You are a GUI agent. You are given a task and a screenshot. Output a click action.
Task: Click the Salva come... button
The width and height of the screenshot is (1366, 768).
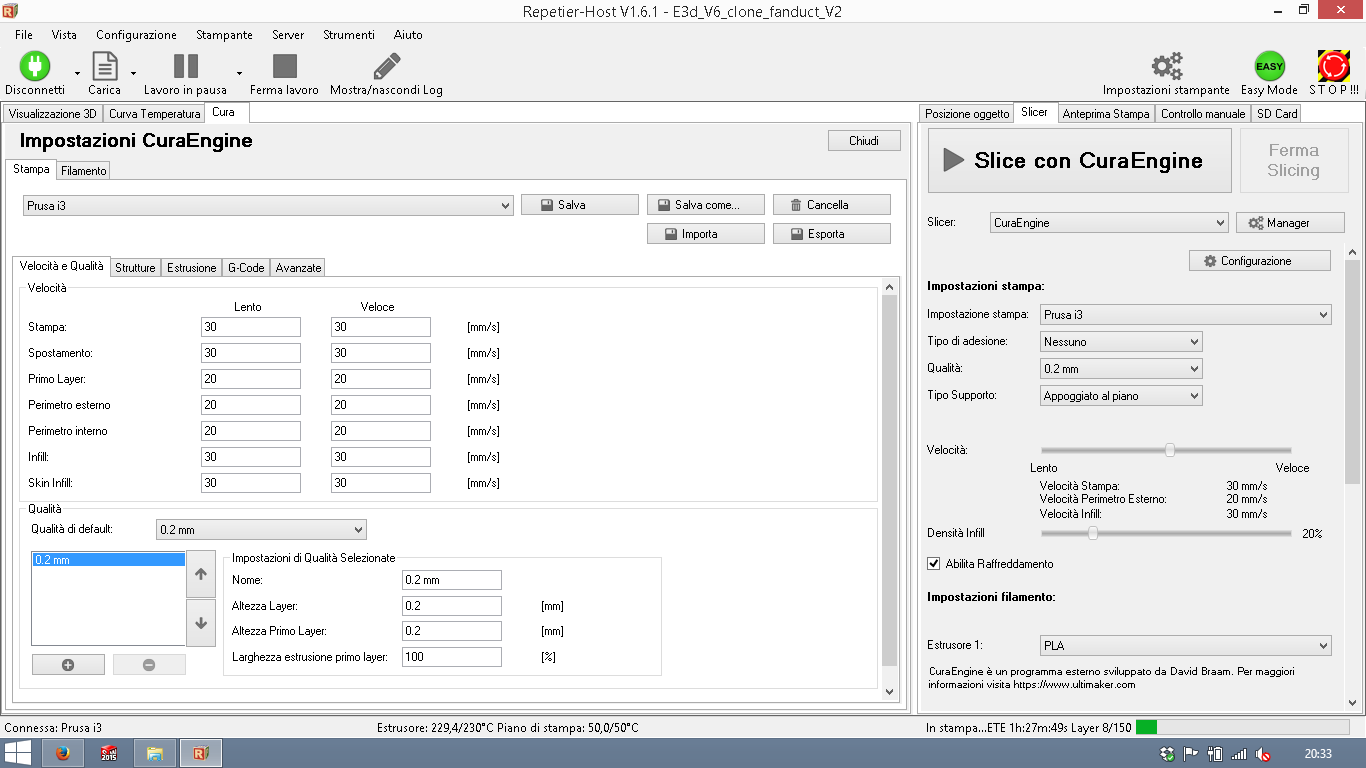tap(706, 205)
